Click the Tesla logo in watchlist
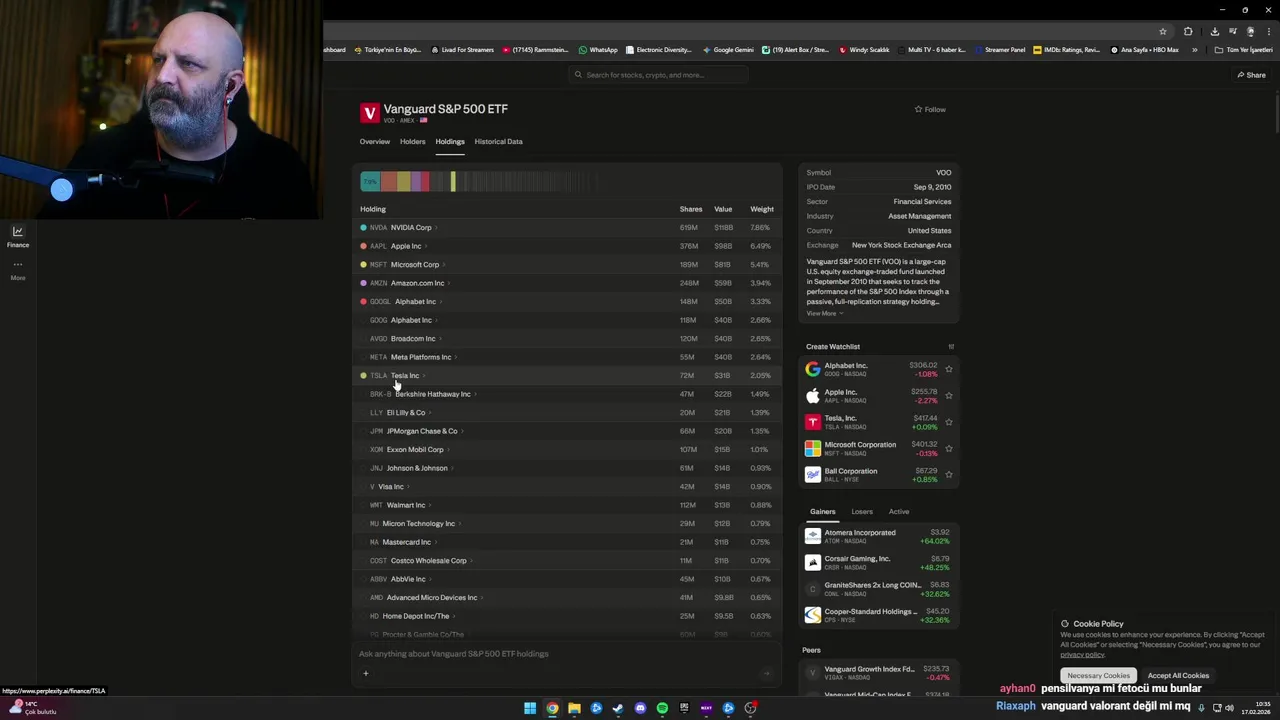1280x720 pixels. pos(813,422)
